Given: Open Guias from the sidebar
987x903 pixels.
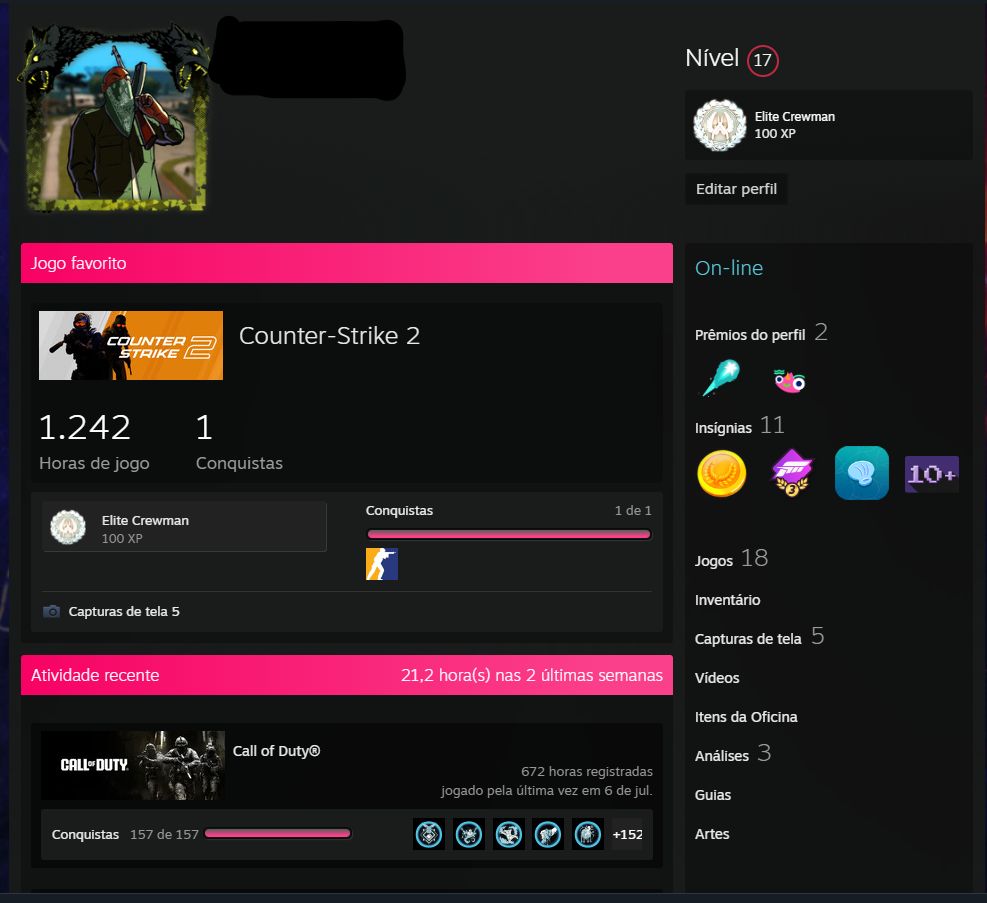Looking at the screenshot, I should coord(713,795).
